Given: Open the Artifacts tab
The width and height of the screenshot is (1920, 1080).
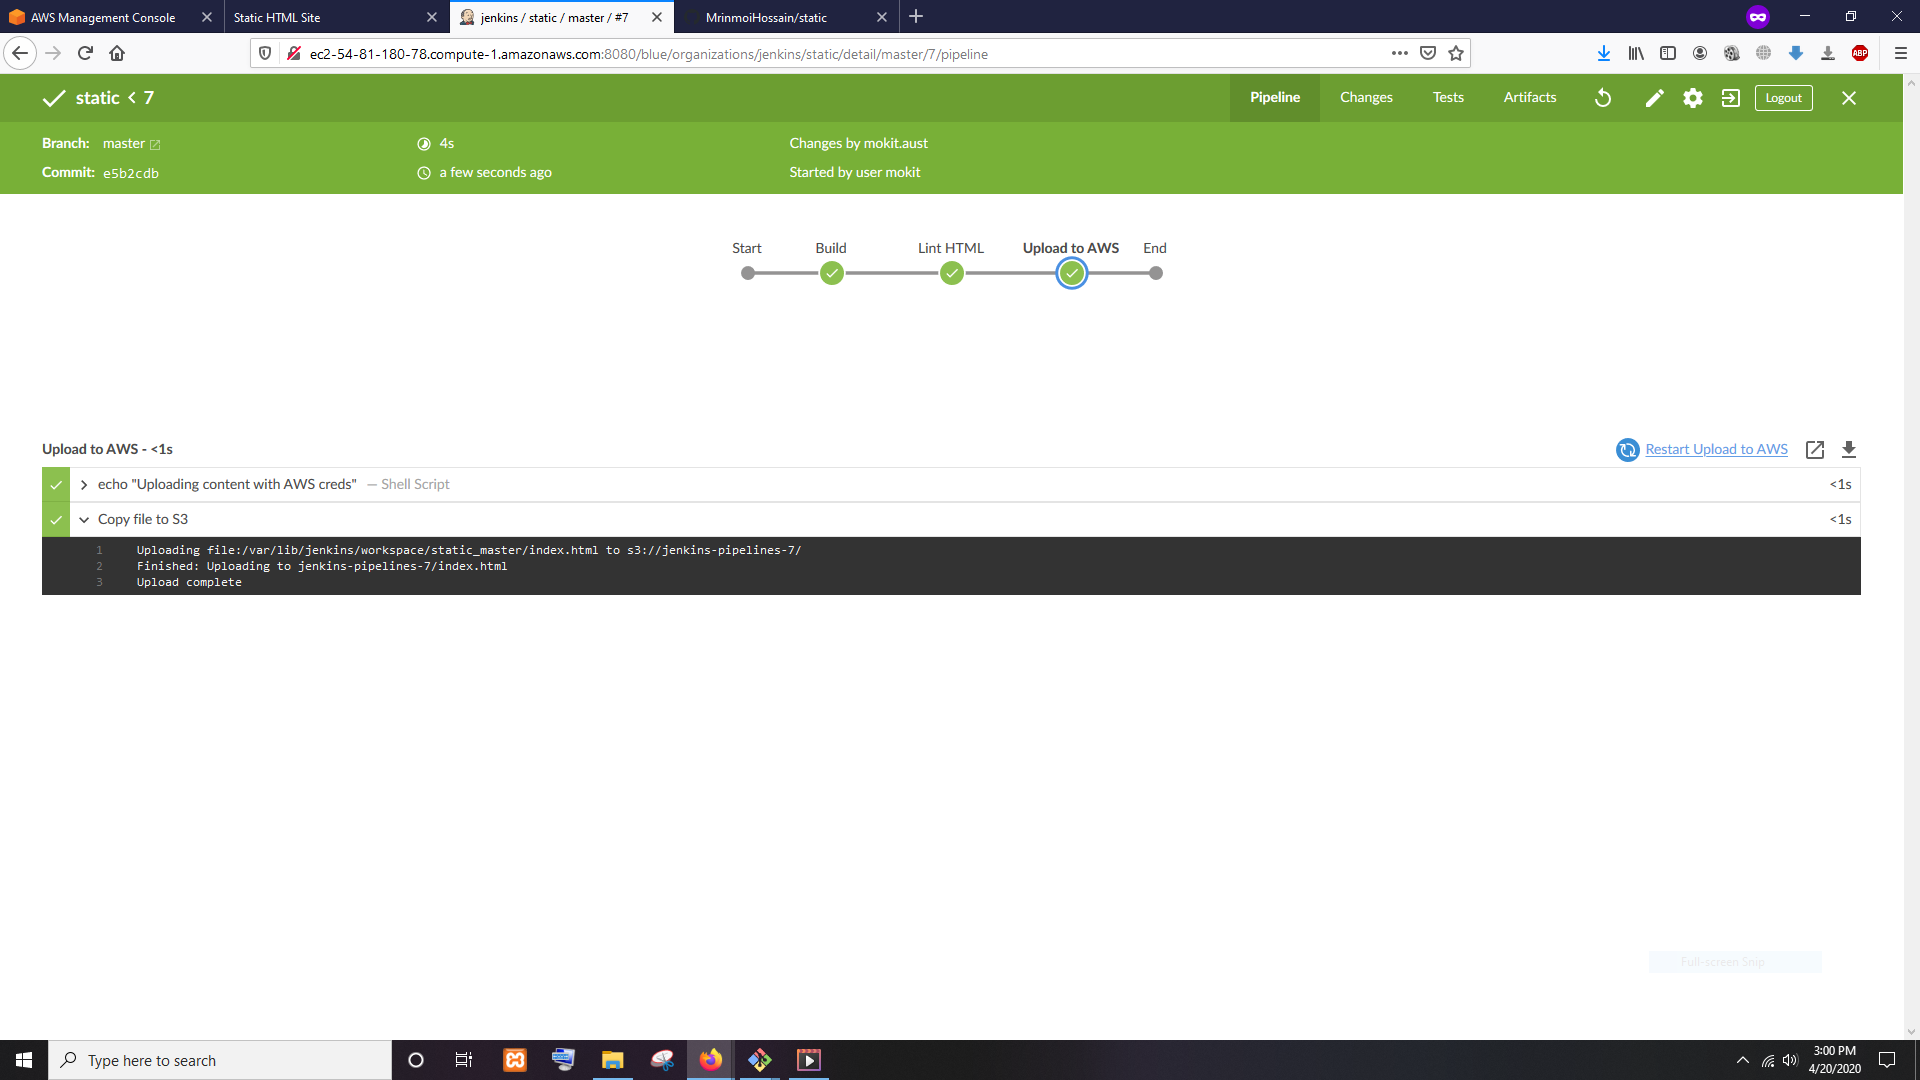Looking at the screenshot, I should point(1529,98).
